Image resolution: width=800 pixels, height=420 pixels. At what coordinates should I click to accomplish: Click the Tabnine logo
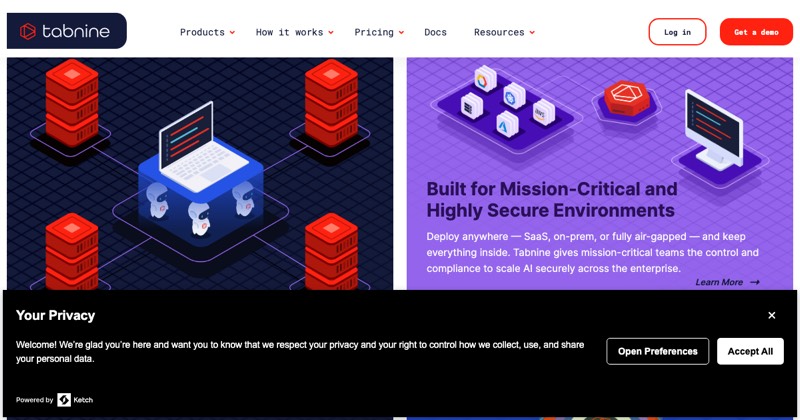click(x=66, y=31)
